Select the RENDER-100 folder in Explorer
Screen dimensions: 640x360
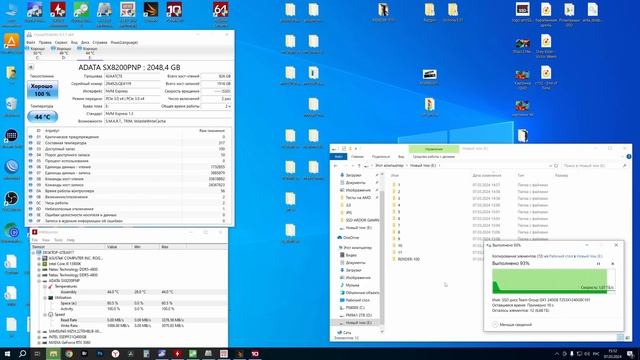coord(409,259)
